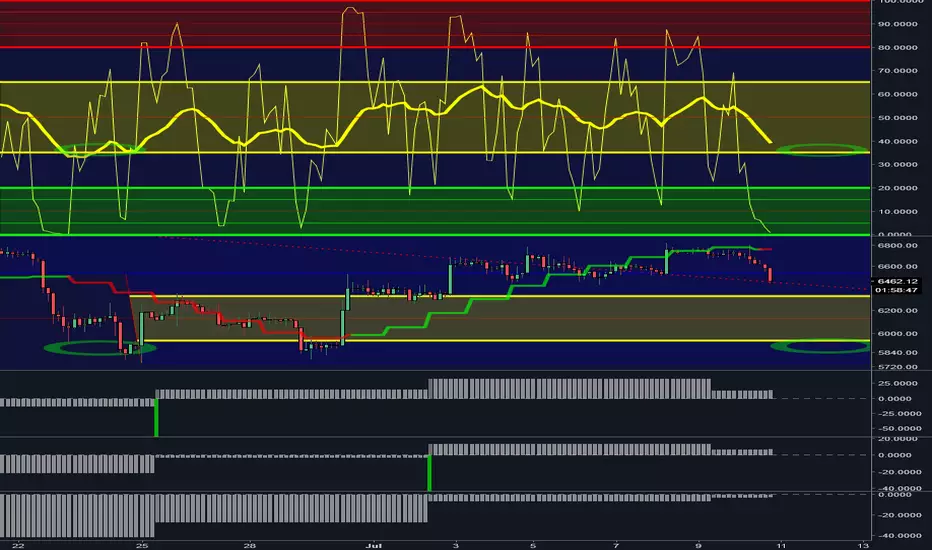Click the 6200.00 price axis label
The height and width of the screenshot is (550, 932).
[898, 310]
